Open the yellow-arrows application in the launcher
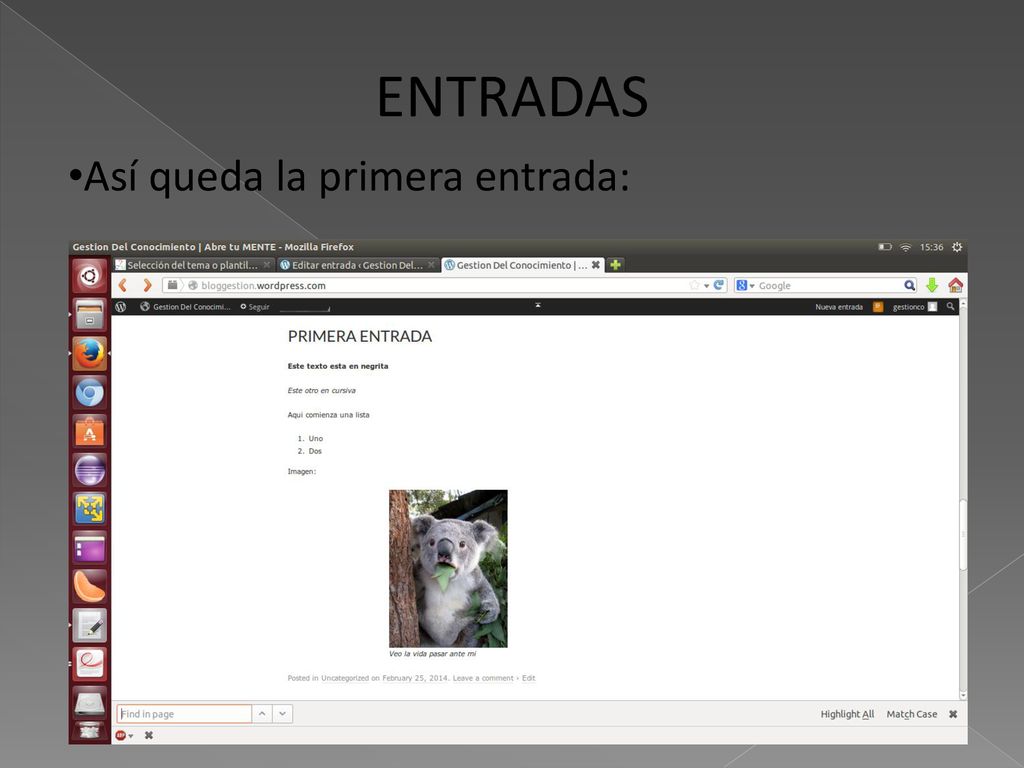Screen dimensions: 1024x768 (x=89, y=509)
